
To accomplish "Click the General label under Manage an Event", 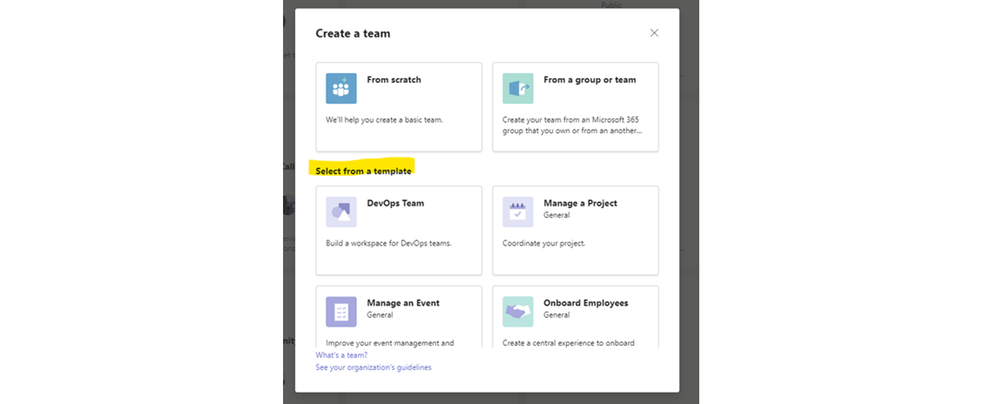I will (380, 315).
